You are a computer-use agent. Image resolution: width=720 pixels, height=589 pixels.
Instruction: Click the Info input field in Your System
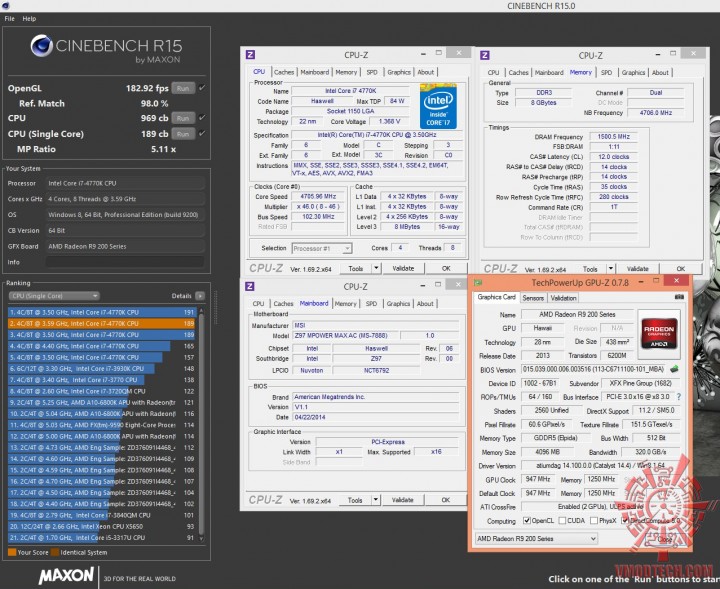124,262
